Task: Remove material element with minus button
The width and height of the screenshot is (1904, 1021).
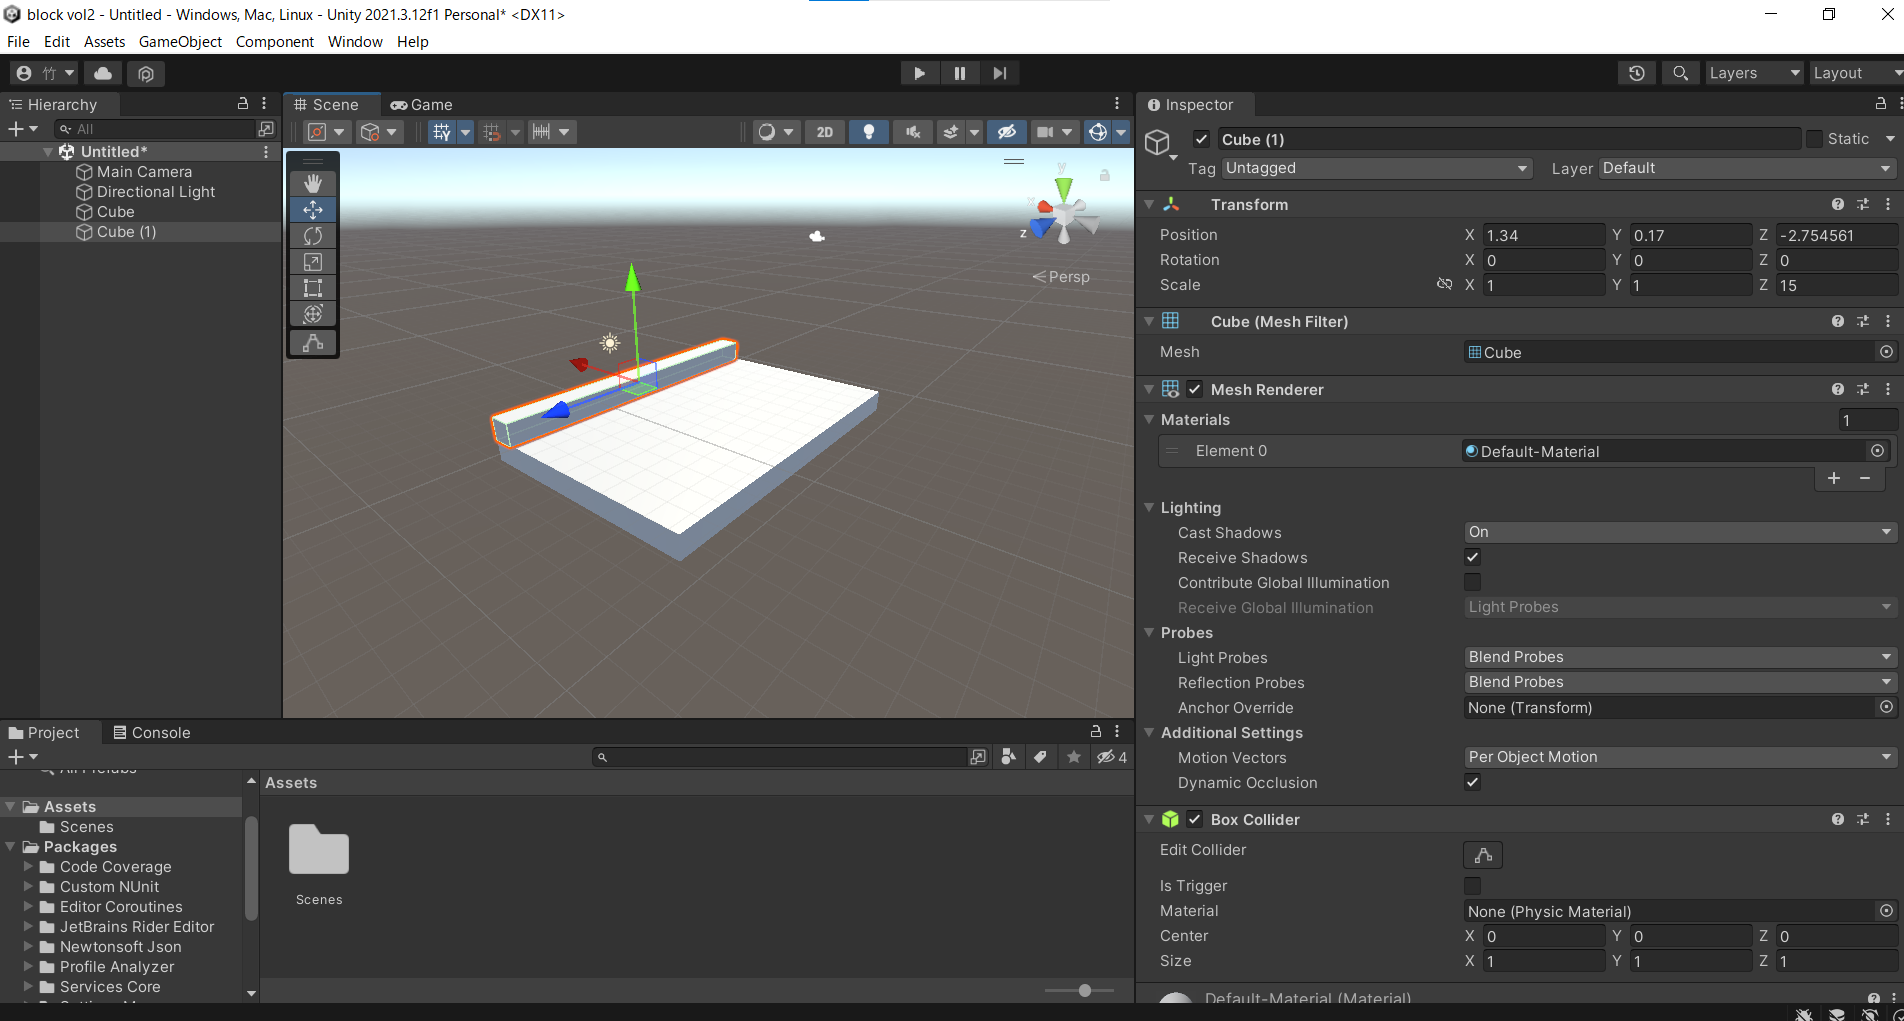Action: point(1865,478)
